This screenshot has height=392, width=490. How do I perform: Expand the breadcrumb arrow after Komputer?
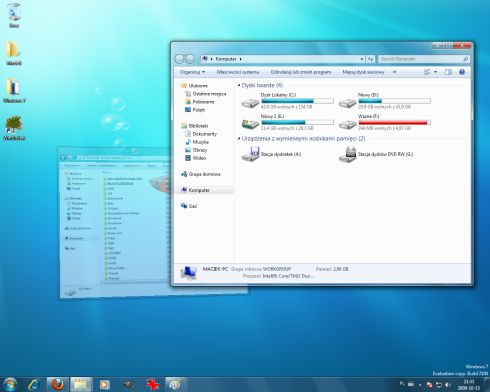(240, 59)
